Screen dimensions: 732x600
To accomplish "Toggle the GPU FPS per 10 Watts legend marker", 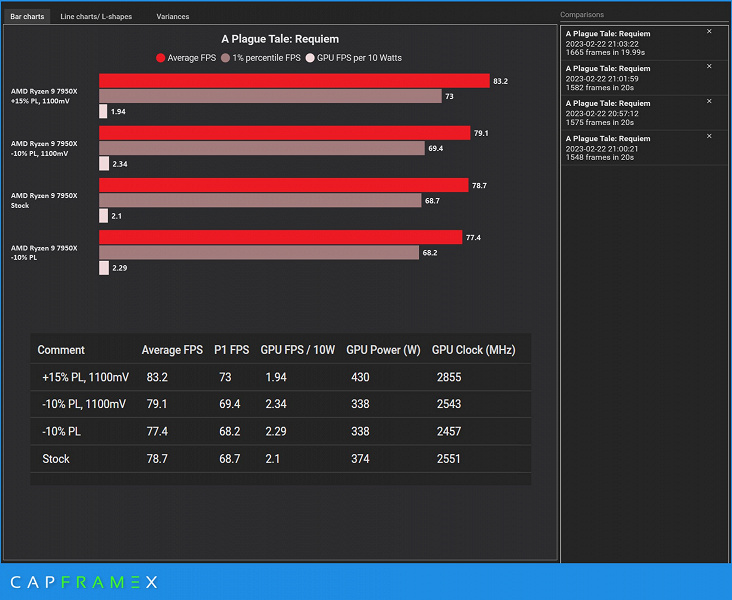I will pyautogui.click(x=310, y=58).
